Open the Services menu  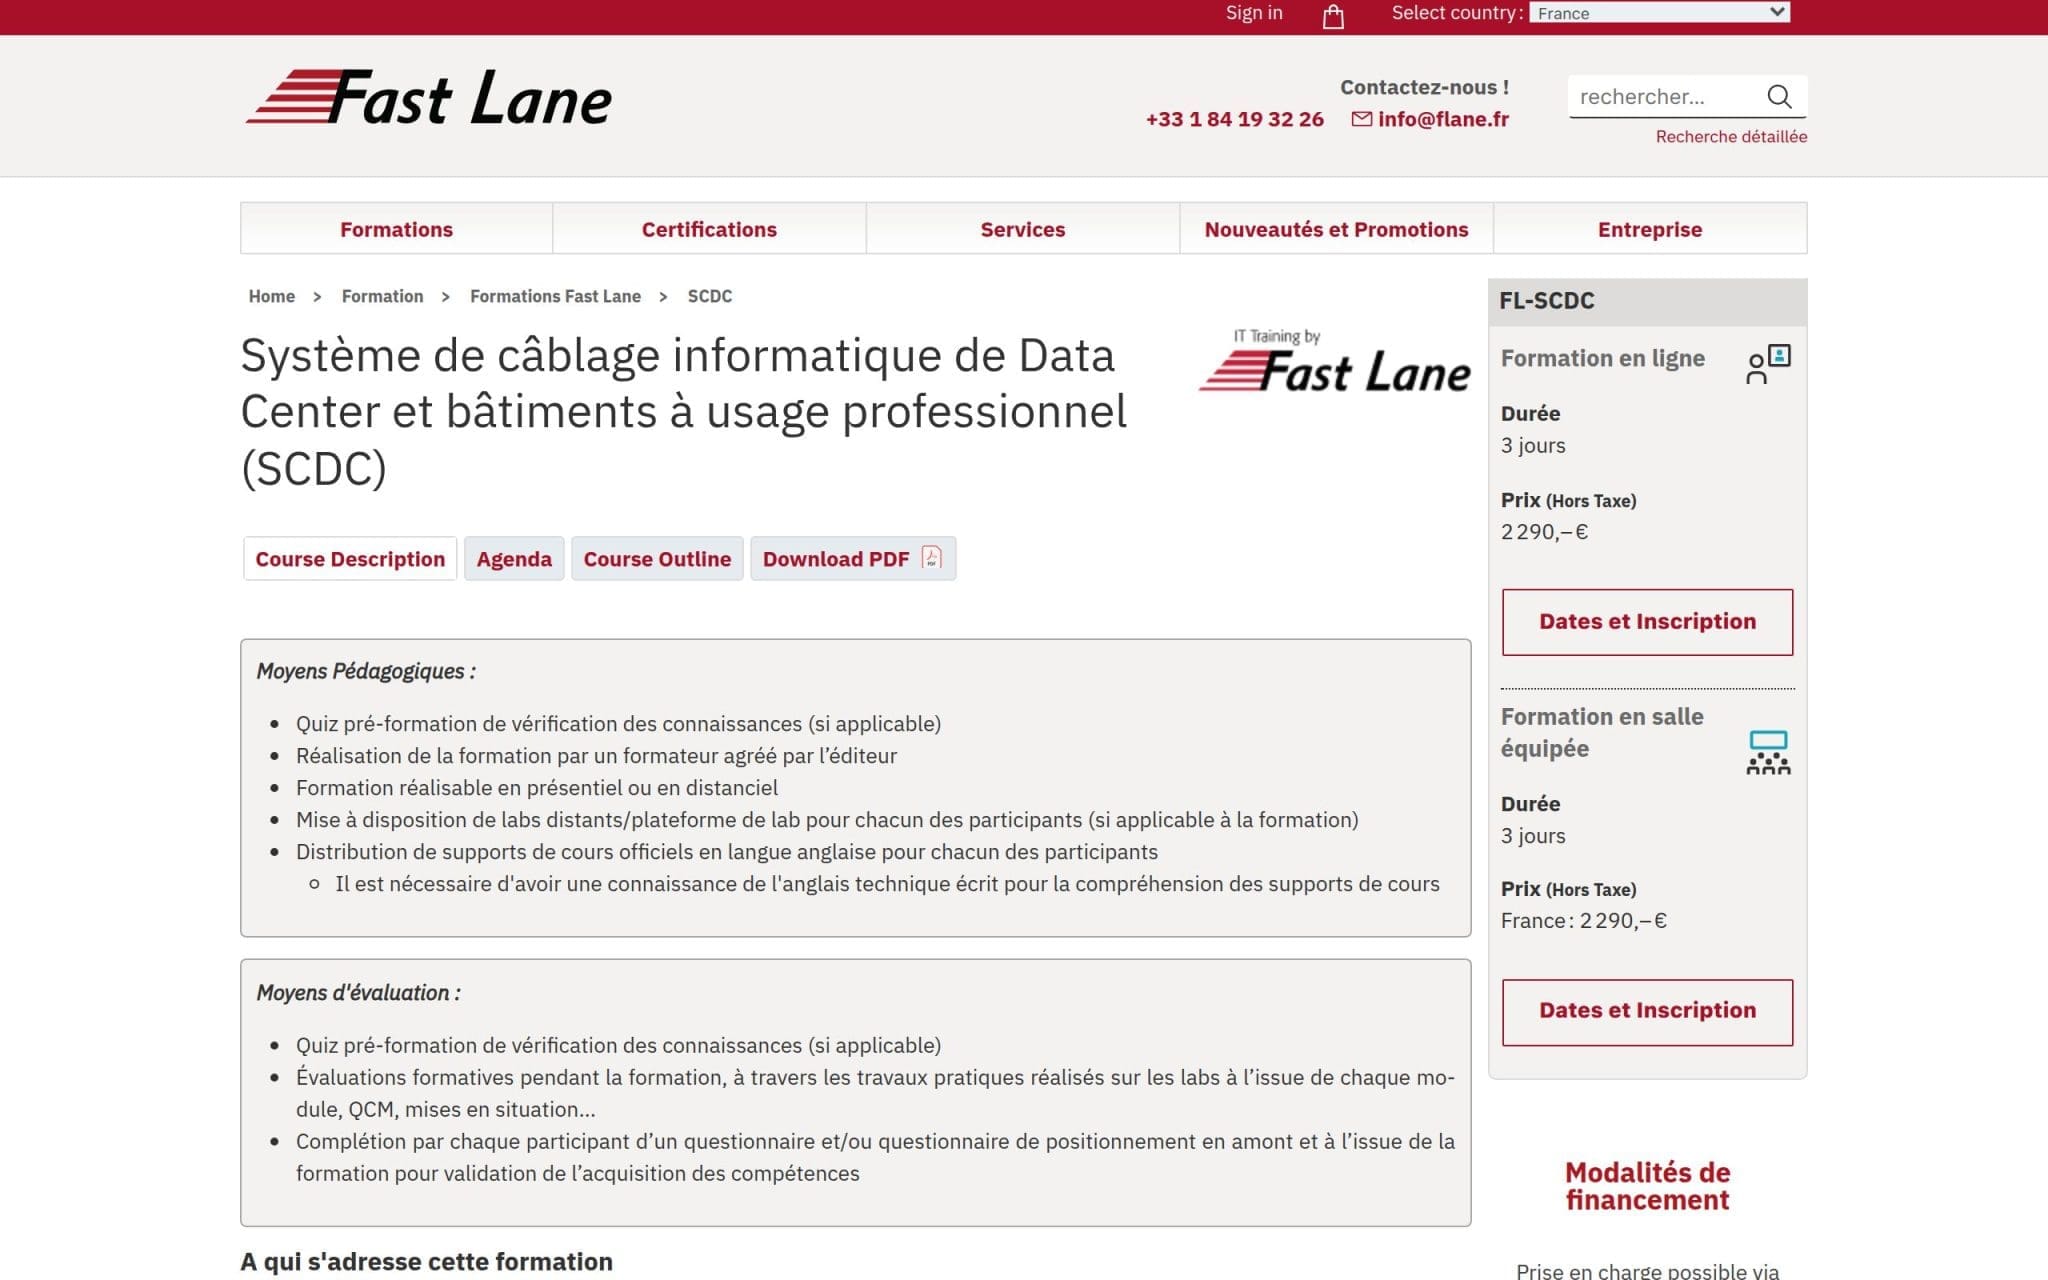coord(1022,229)
